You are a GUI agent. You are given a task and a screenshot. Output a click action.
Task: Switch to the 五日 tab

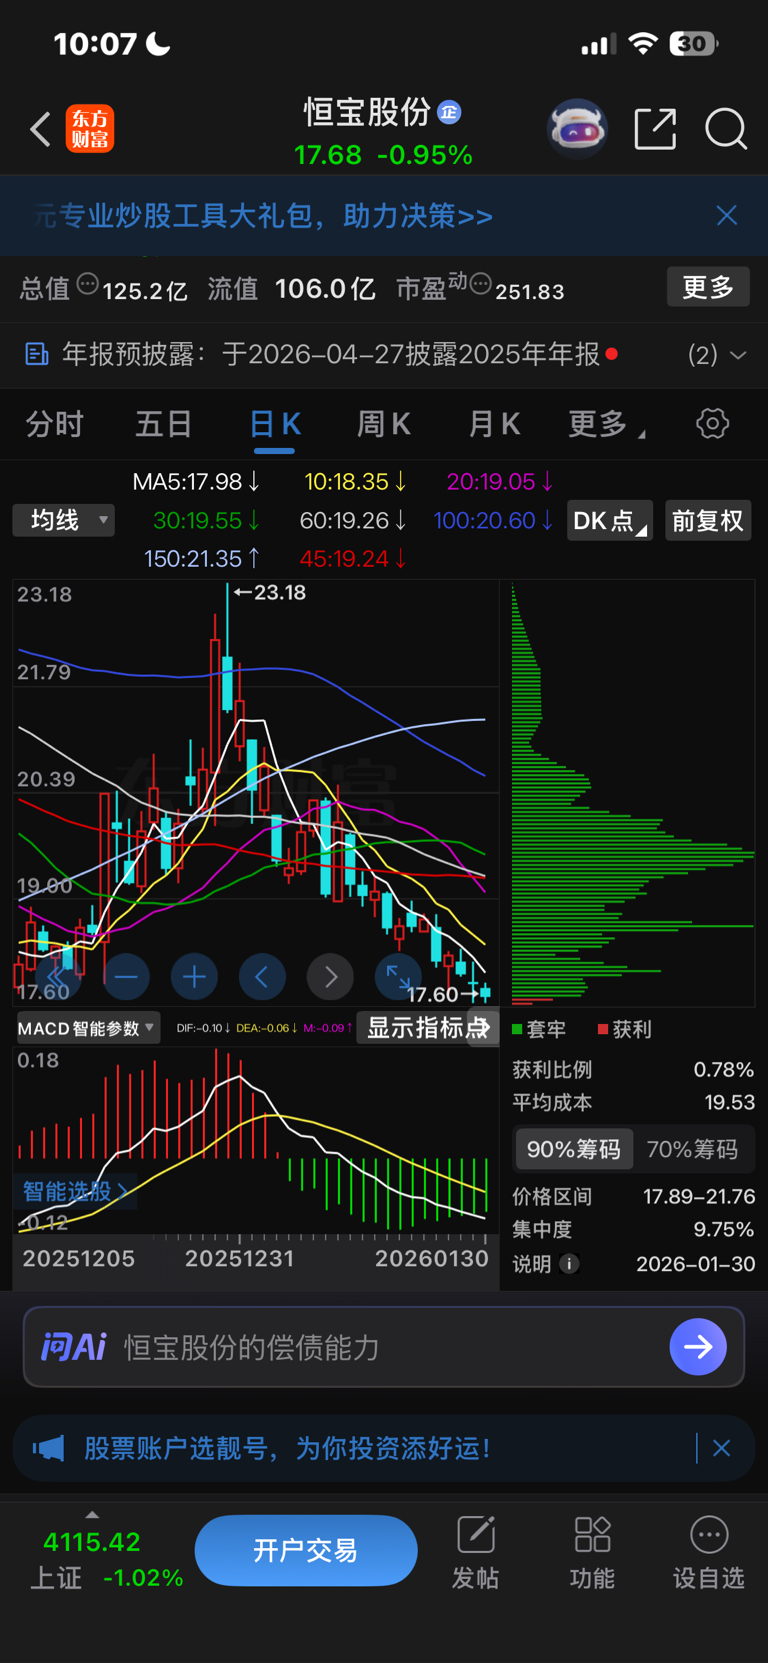(164, 424)
